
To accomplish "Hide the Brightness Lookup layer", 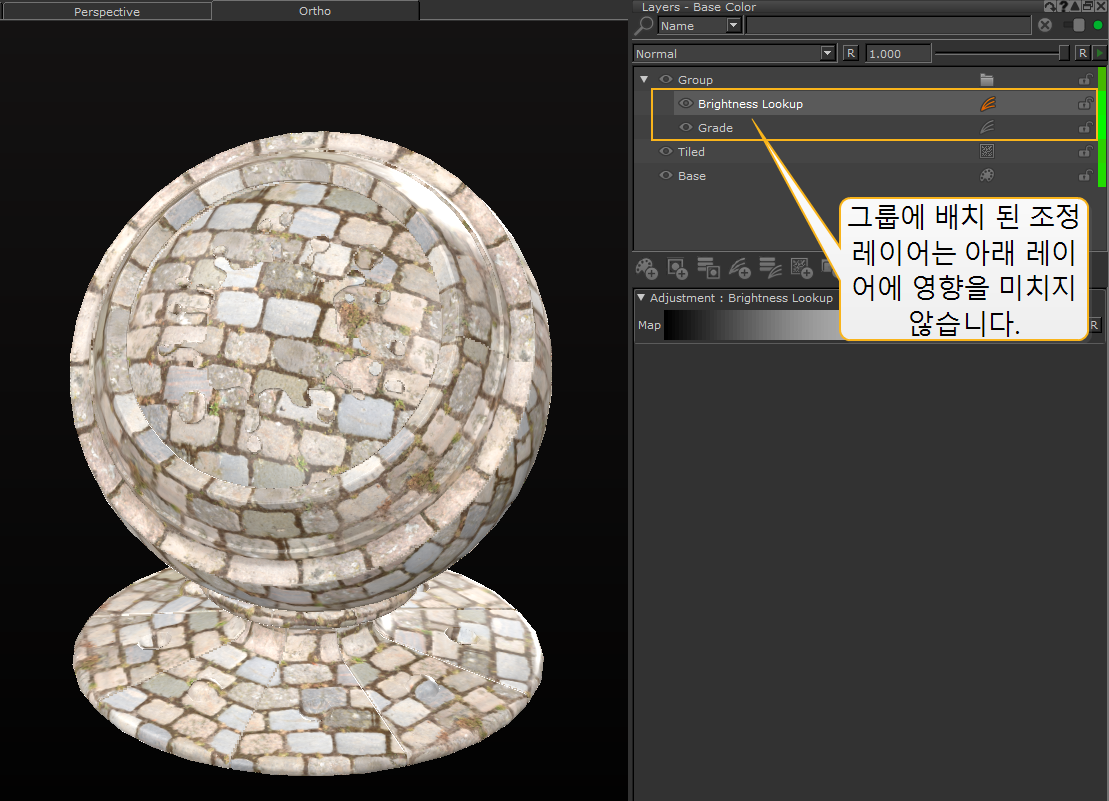I will click(686, 104).
